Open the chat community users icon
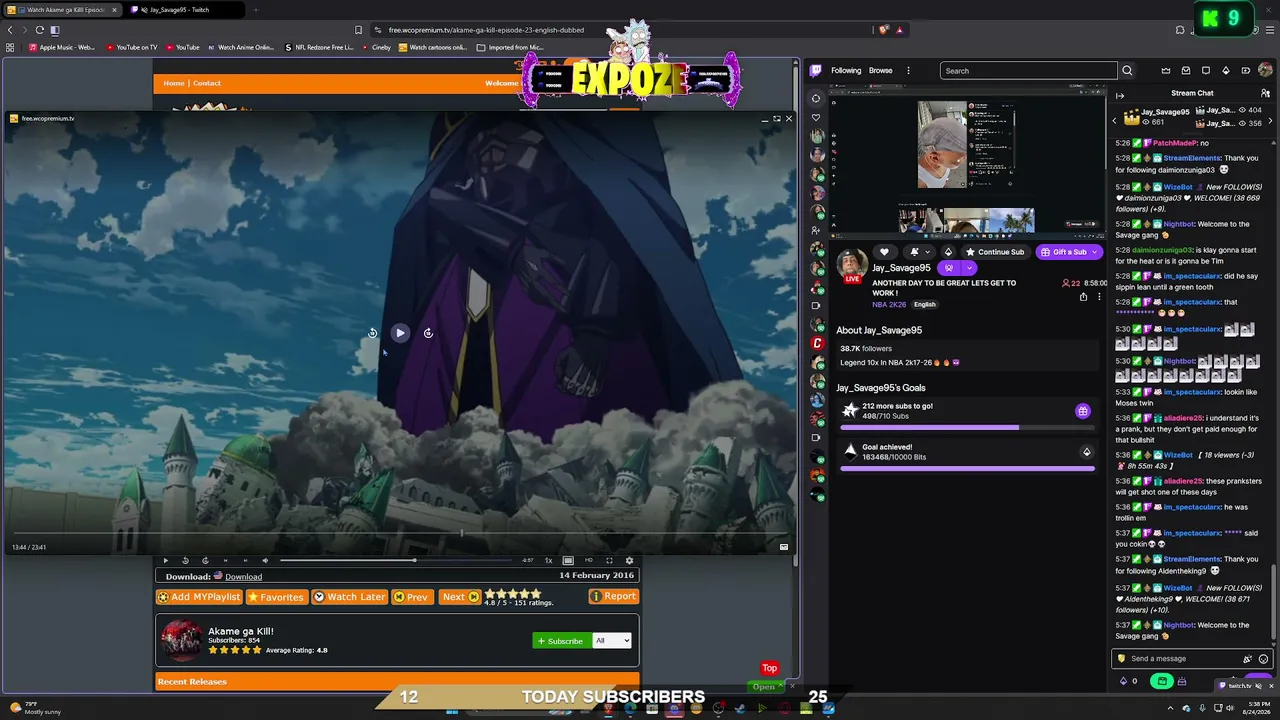Image resolution: width=1280 pixels, height=720 pixels. (x=1265, y=93)
